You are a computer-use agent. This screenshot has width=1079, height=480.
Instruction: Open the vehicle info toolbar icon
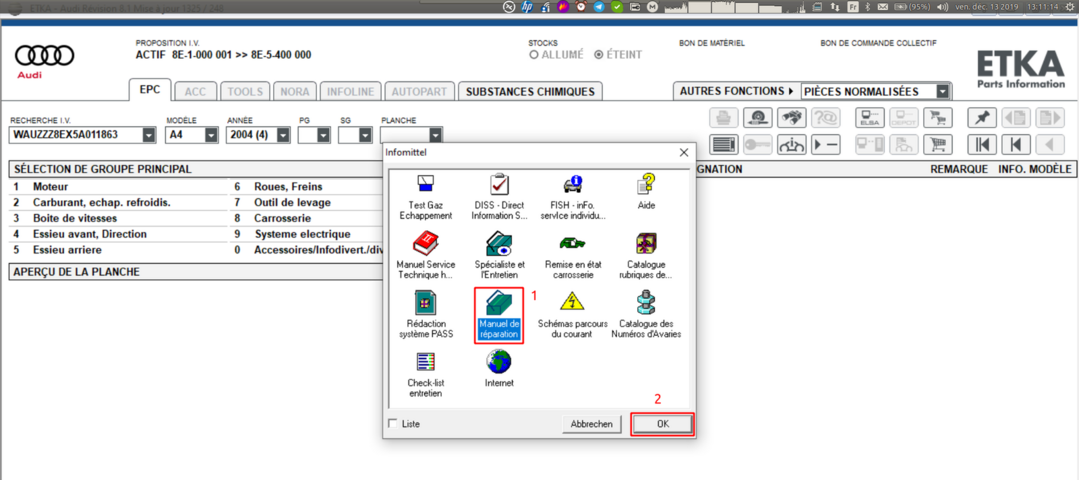coord(791,145)
